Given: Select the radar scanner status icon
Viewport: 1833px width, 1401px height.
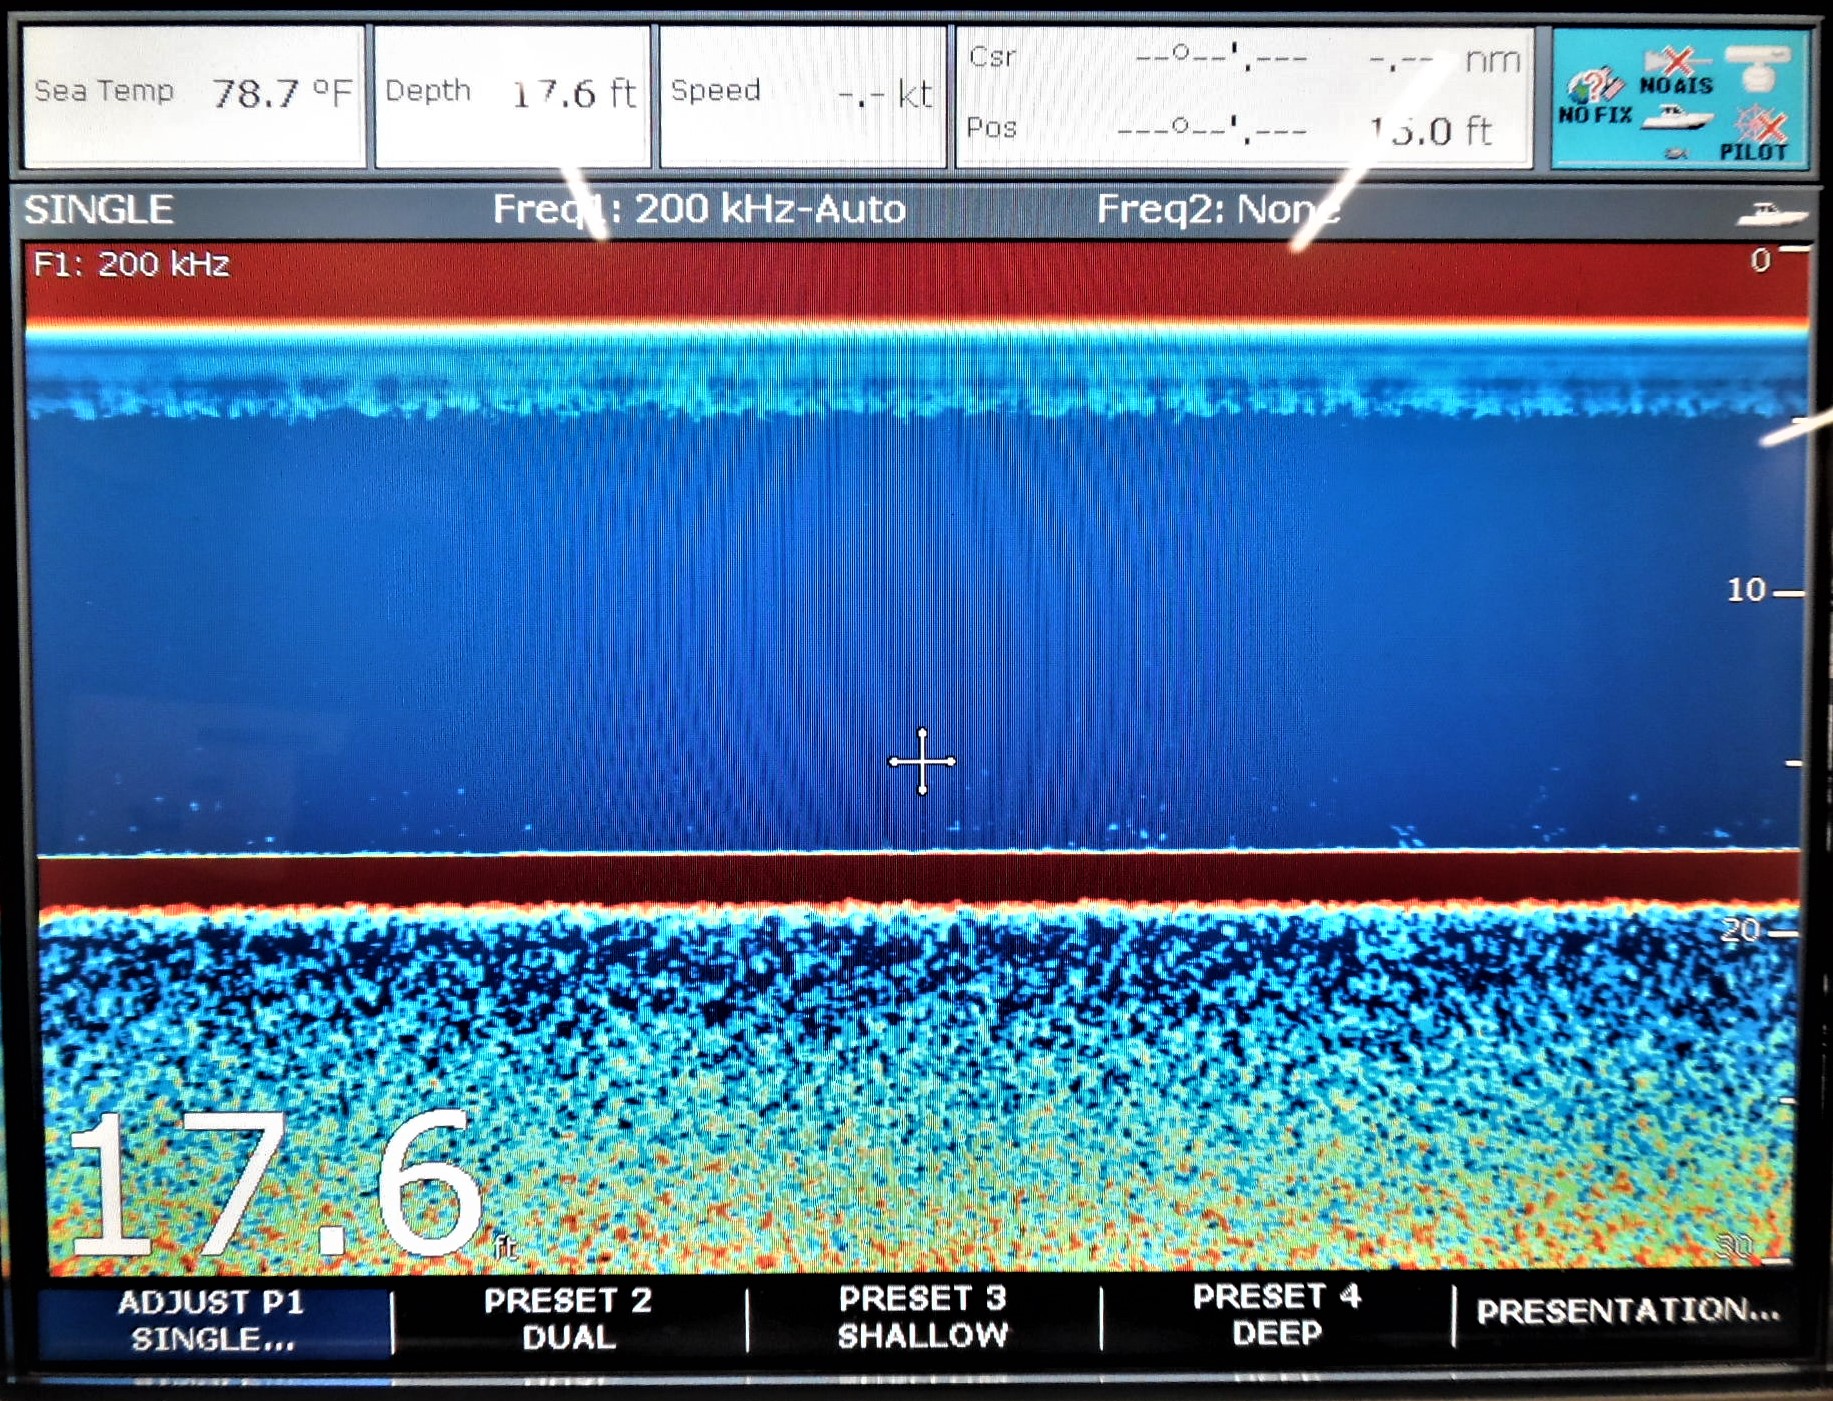Looking at the screenshot, I should coord(1757,68).
